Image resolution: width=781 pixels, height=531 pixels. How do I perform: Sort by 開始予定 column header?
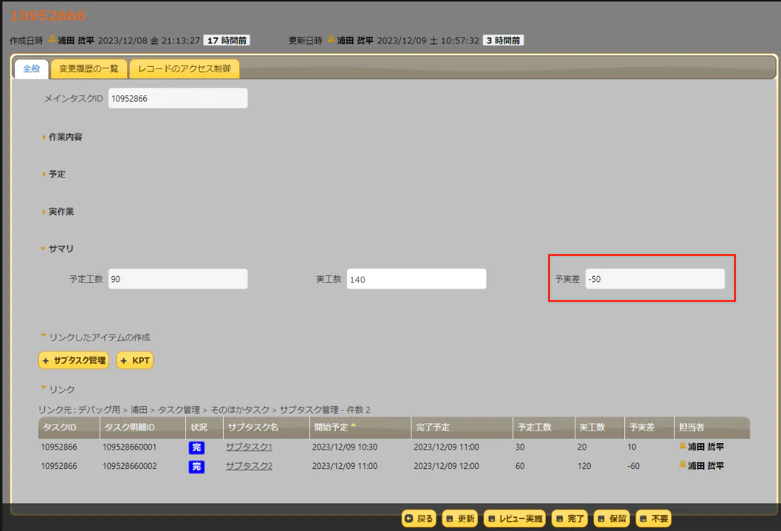360,427
